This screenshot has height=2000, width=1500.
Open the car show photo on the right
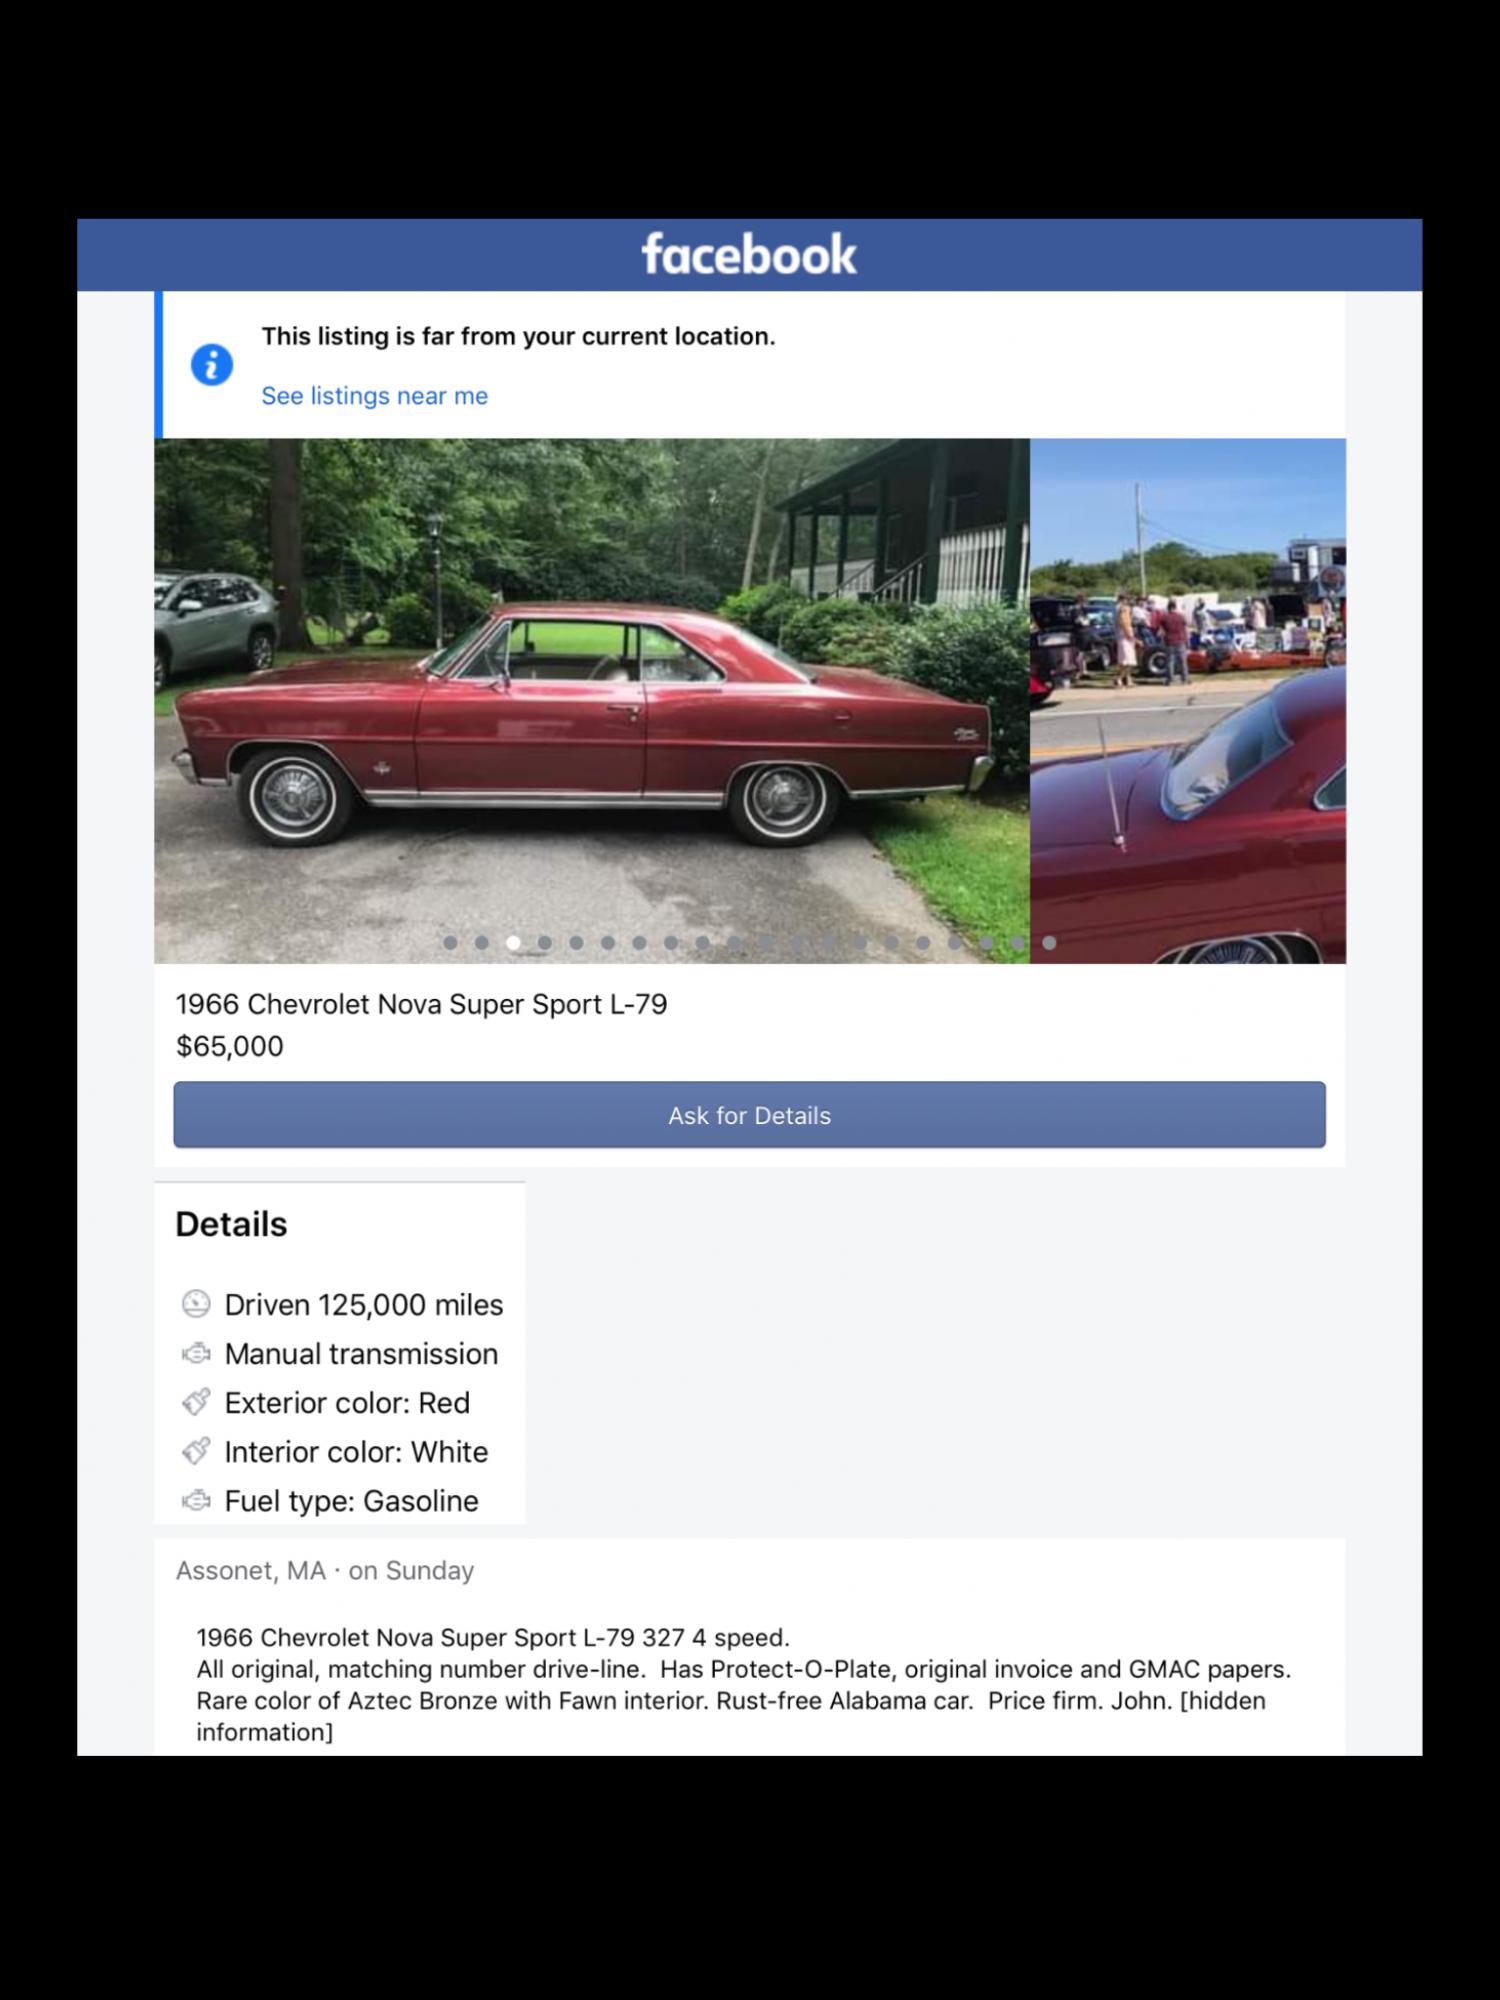click(1188, 701)
